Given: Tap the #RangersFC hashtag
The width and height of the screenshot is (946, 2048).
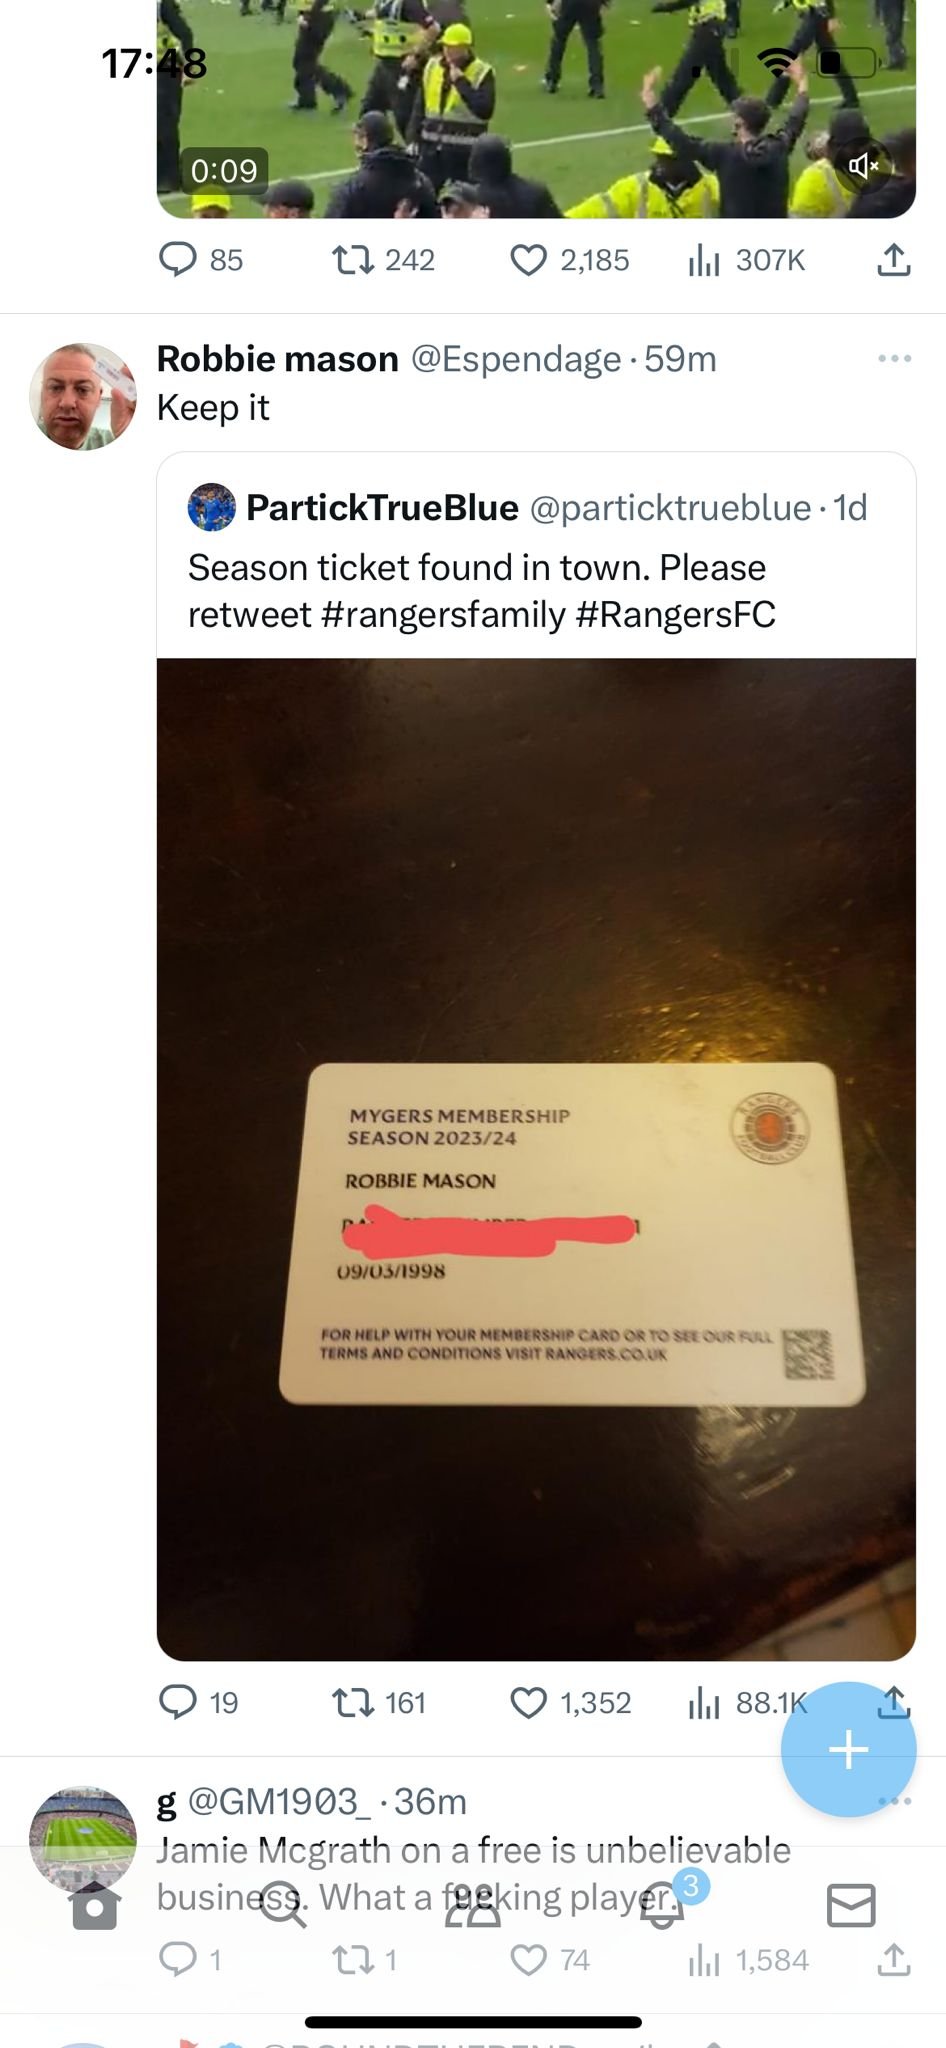Looking at the screenshot, I should pos(676,614).
